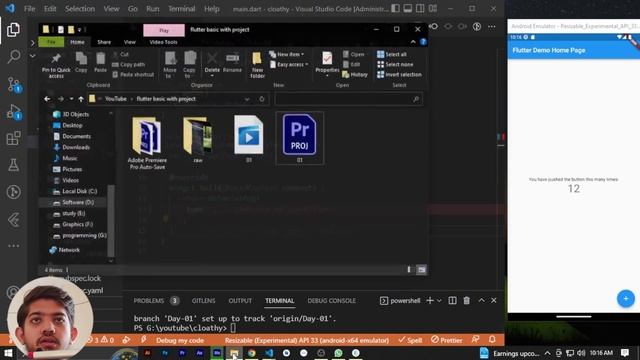Open the Move to dropdown in the ribbon

pos(169,64)
